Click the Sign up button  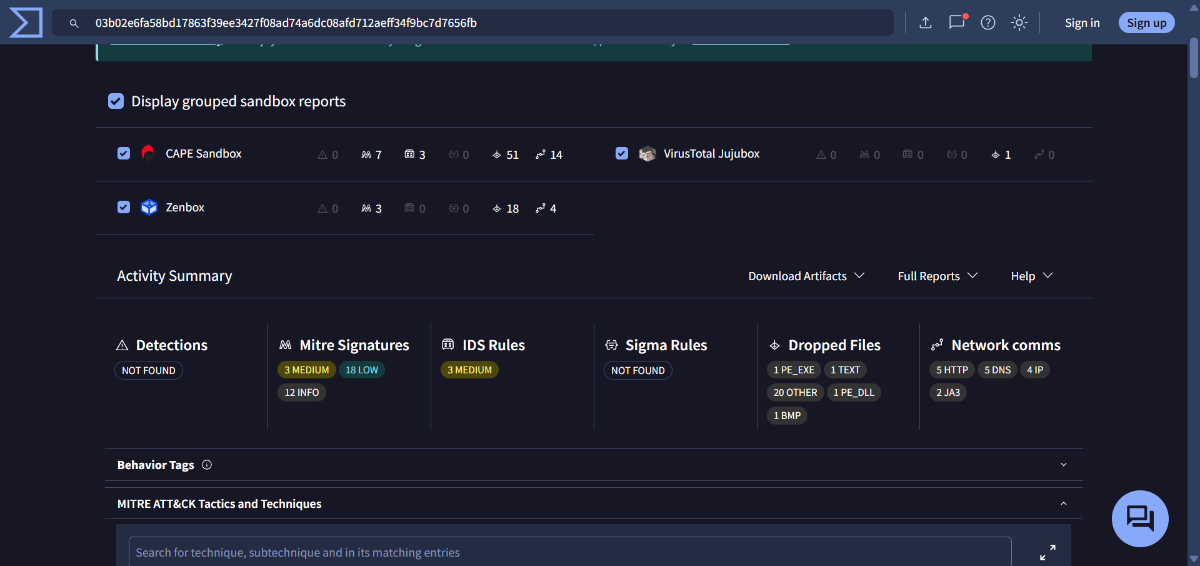(x=1147, y=23)
